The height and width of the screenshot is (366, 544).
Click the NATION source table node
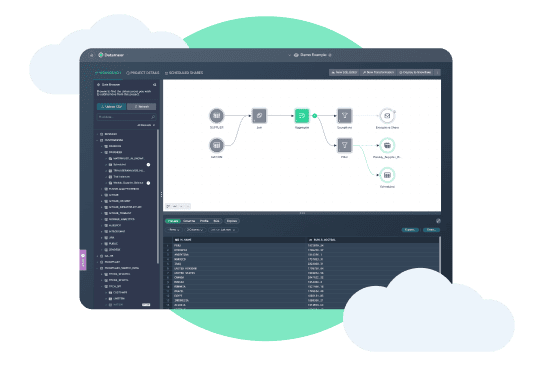tap(216, 145)
